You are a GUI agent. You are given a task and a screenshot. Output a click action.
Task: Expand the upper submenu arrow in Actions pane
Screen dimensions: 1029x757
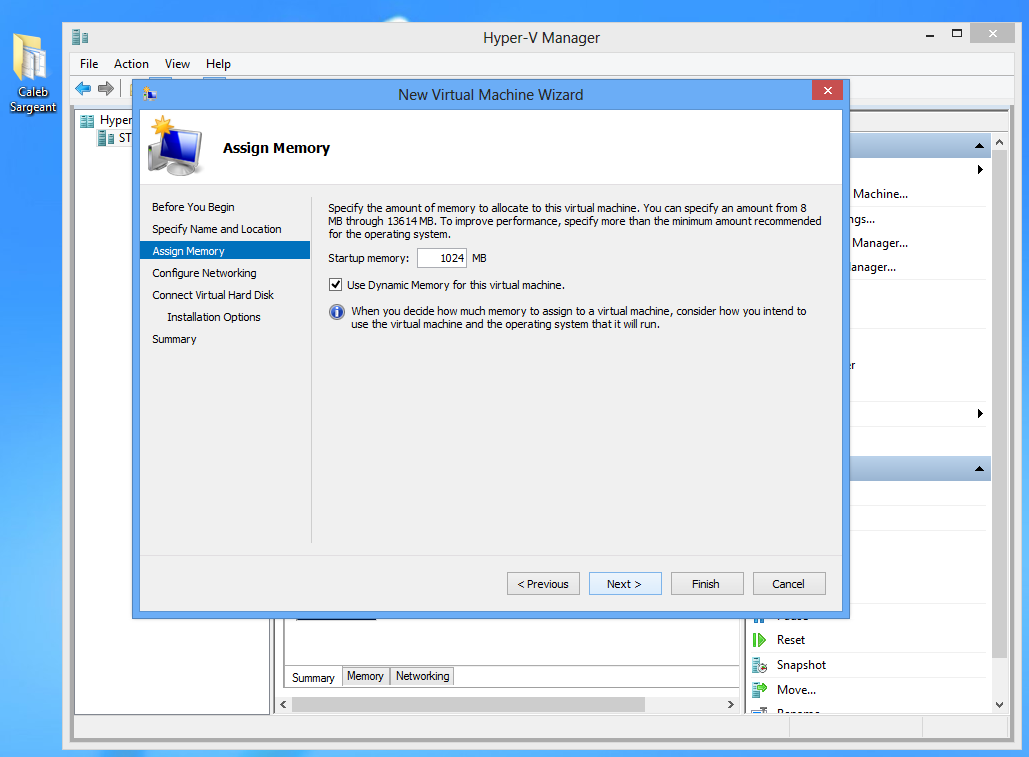tap(980, 169)
